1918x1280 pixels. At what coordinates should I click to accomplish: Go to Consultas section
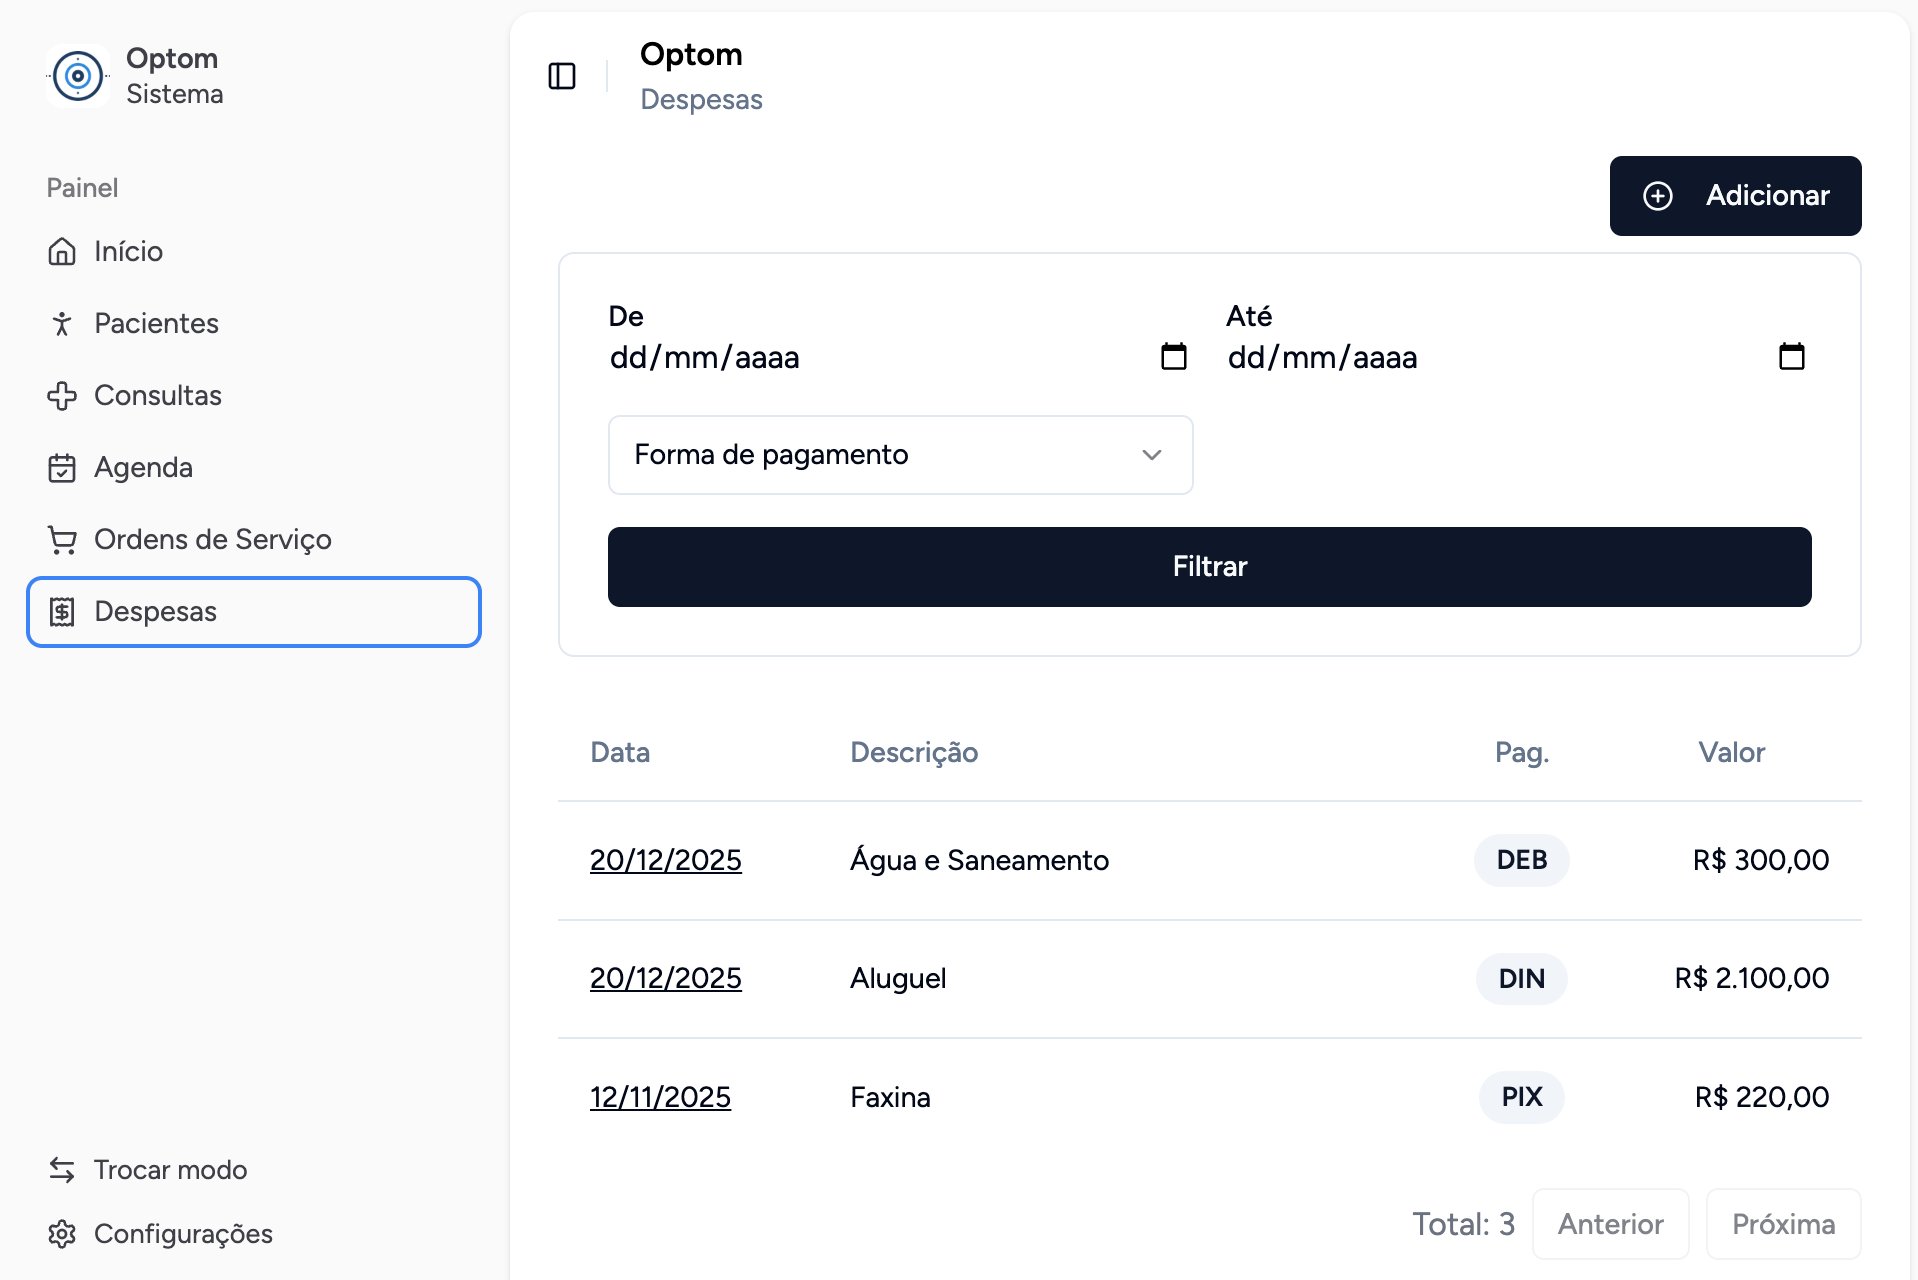tap(157, 396)
